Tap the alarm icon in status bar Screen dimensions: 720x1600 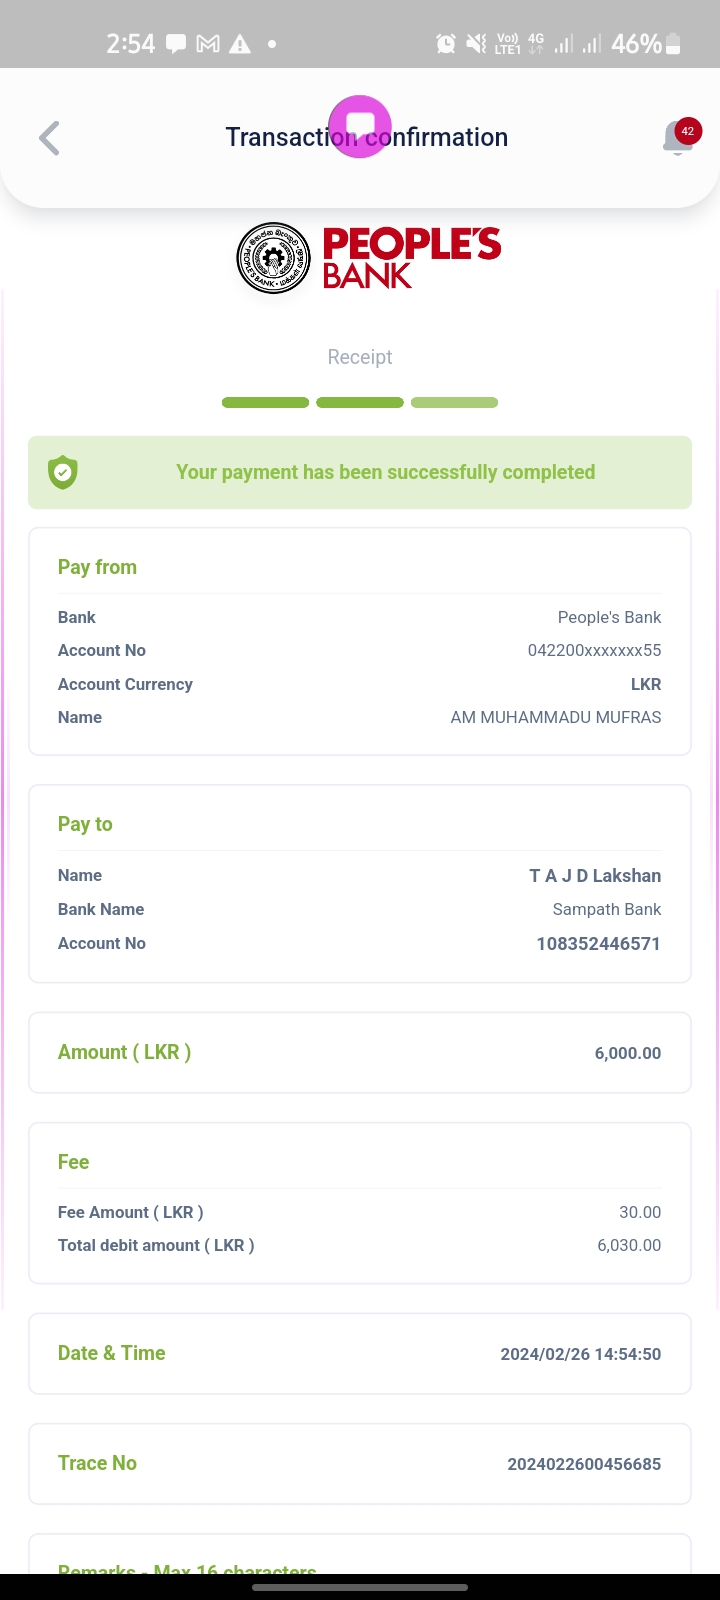(446, 44)
